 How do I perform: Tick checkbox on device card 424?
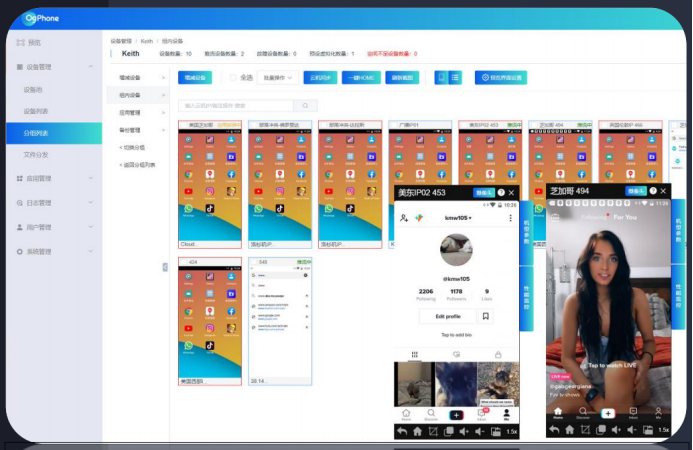tap(184, 262)
